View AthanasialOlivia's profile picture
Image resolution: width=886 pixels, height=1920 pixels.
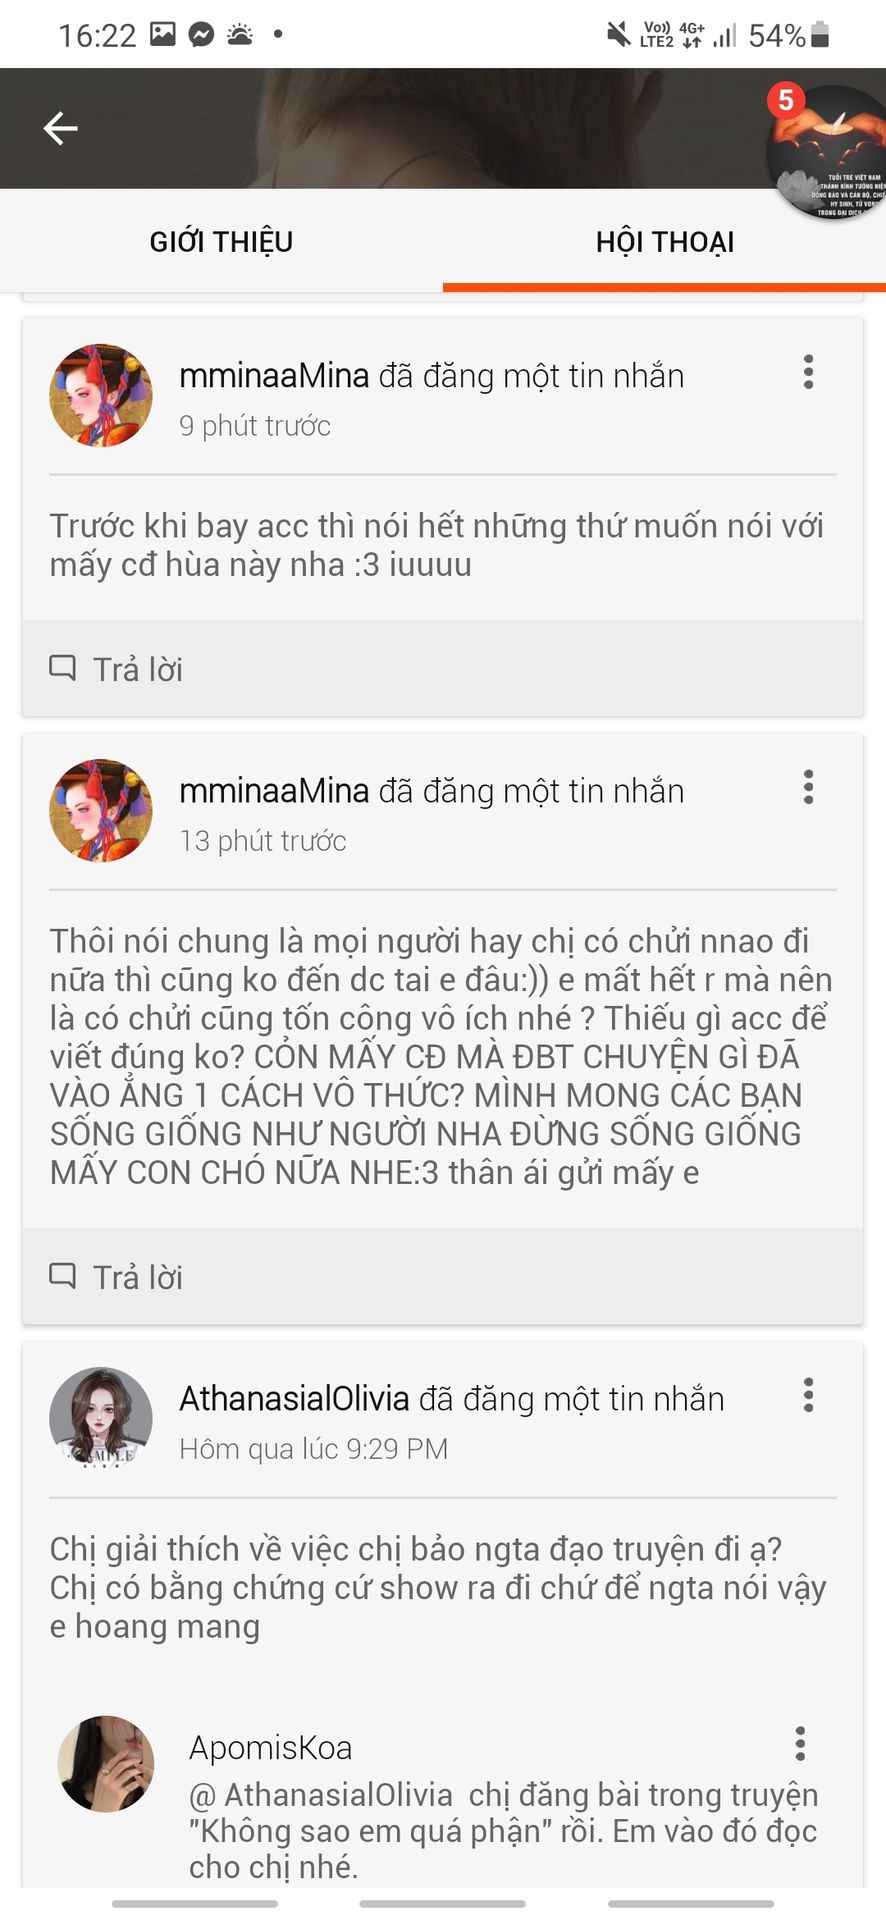101,1419
